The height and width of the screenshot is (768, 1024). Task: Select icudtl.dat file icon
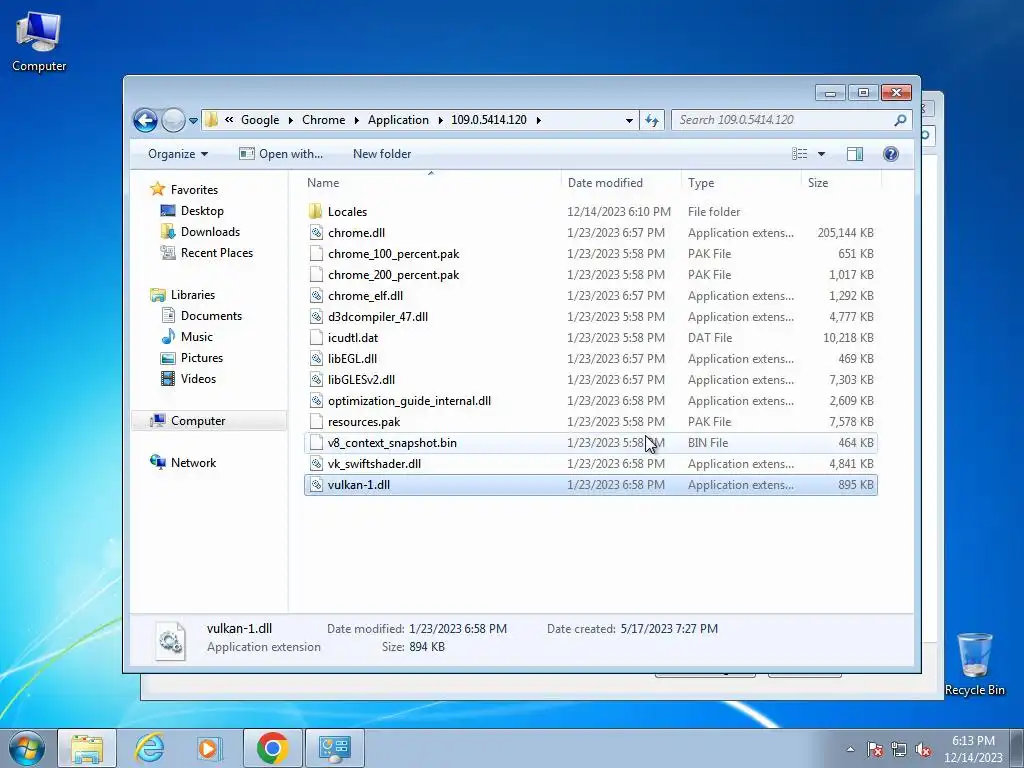tap(316, 338)
